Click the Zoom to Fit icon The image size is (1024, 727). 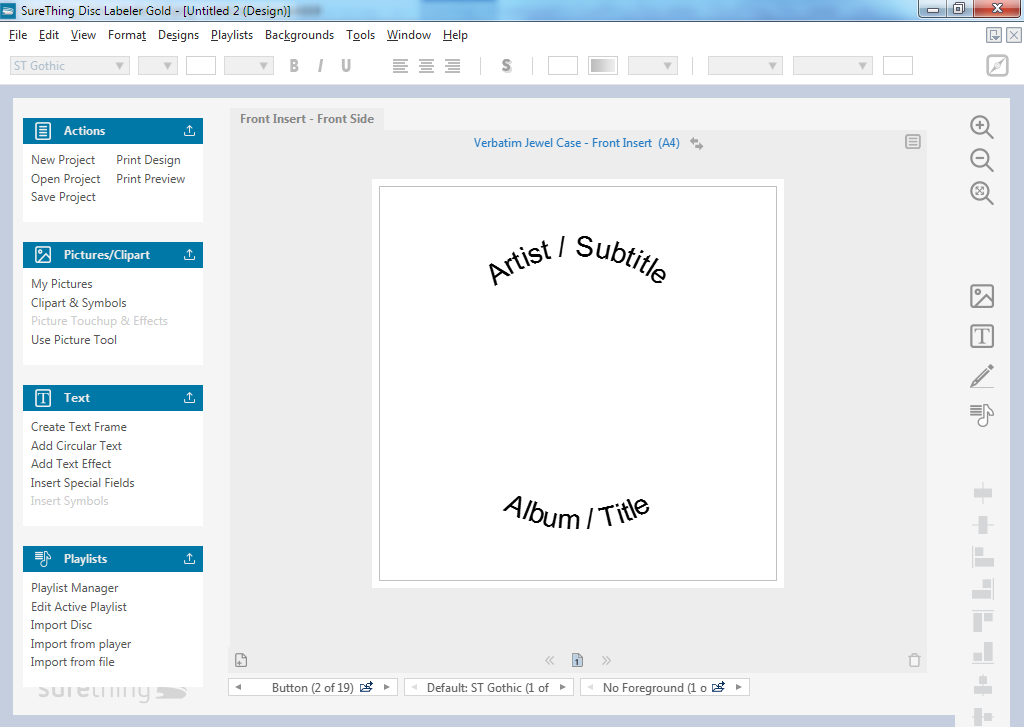tap(981, 193)
